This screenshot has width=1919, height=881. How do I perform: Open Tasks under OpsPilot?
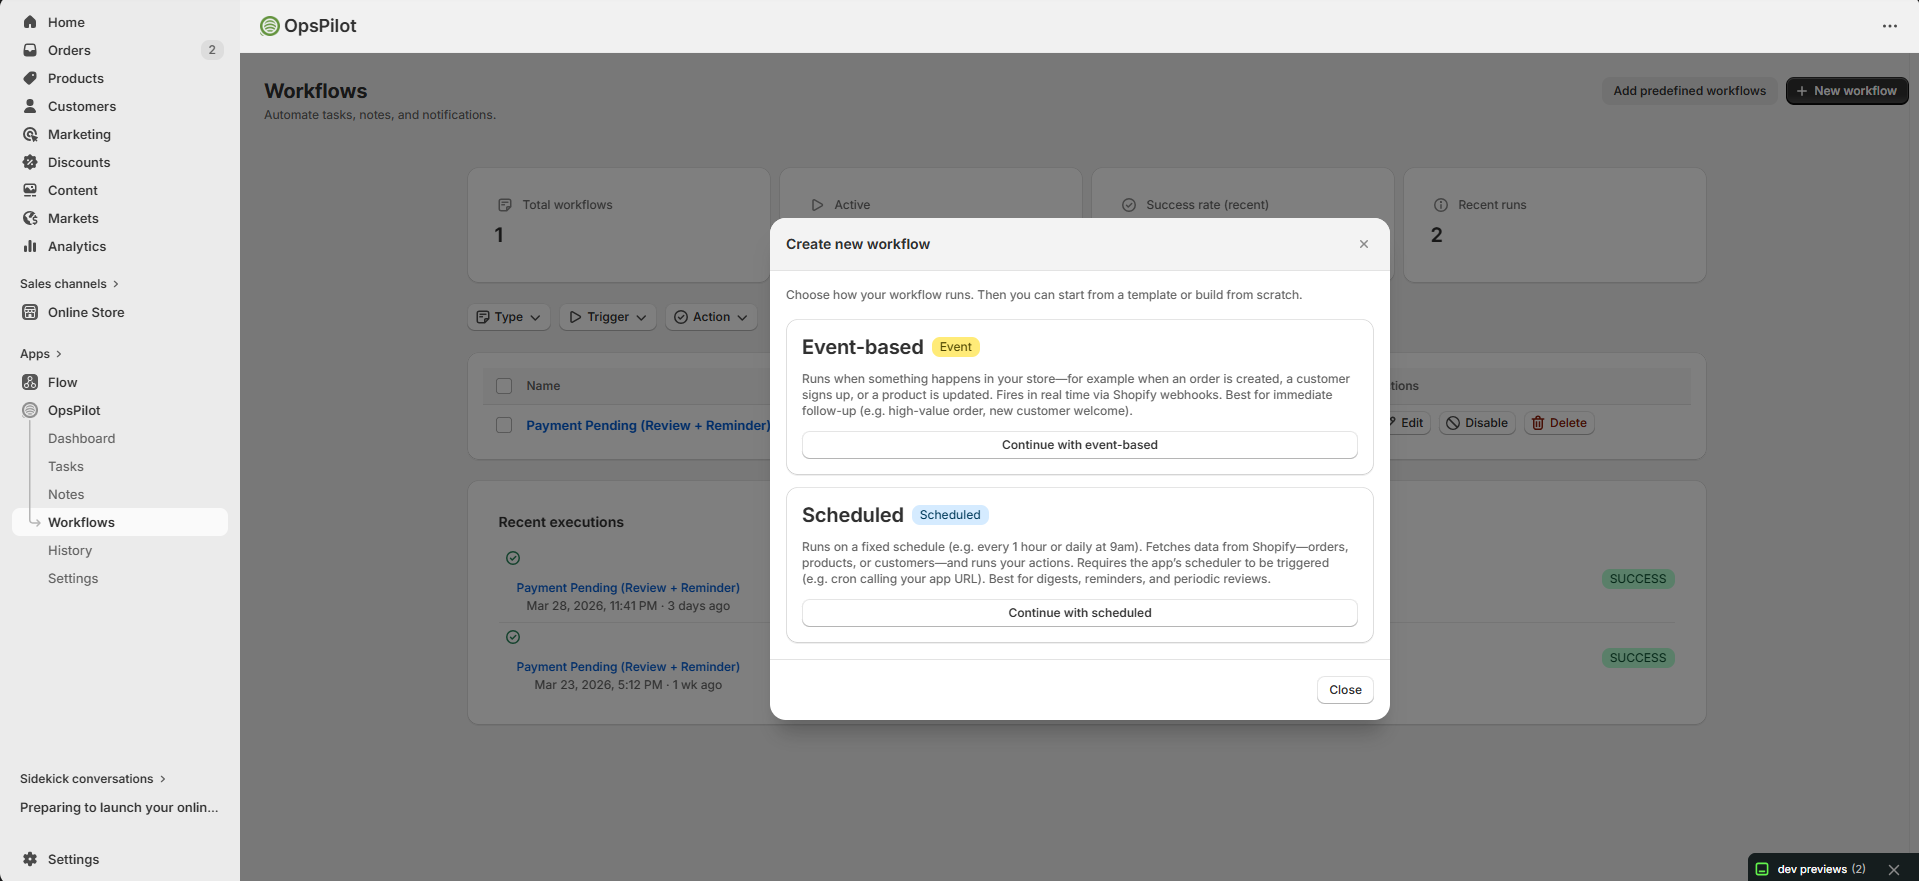pos(66,466)
